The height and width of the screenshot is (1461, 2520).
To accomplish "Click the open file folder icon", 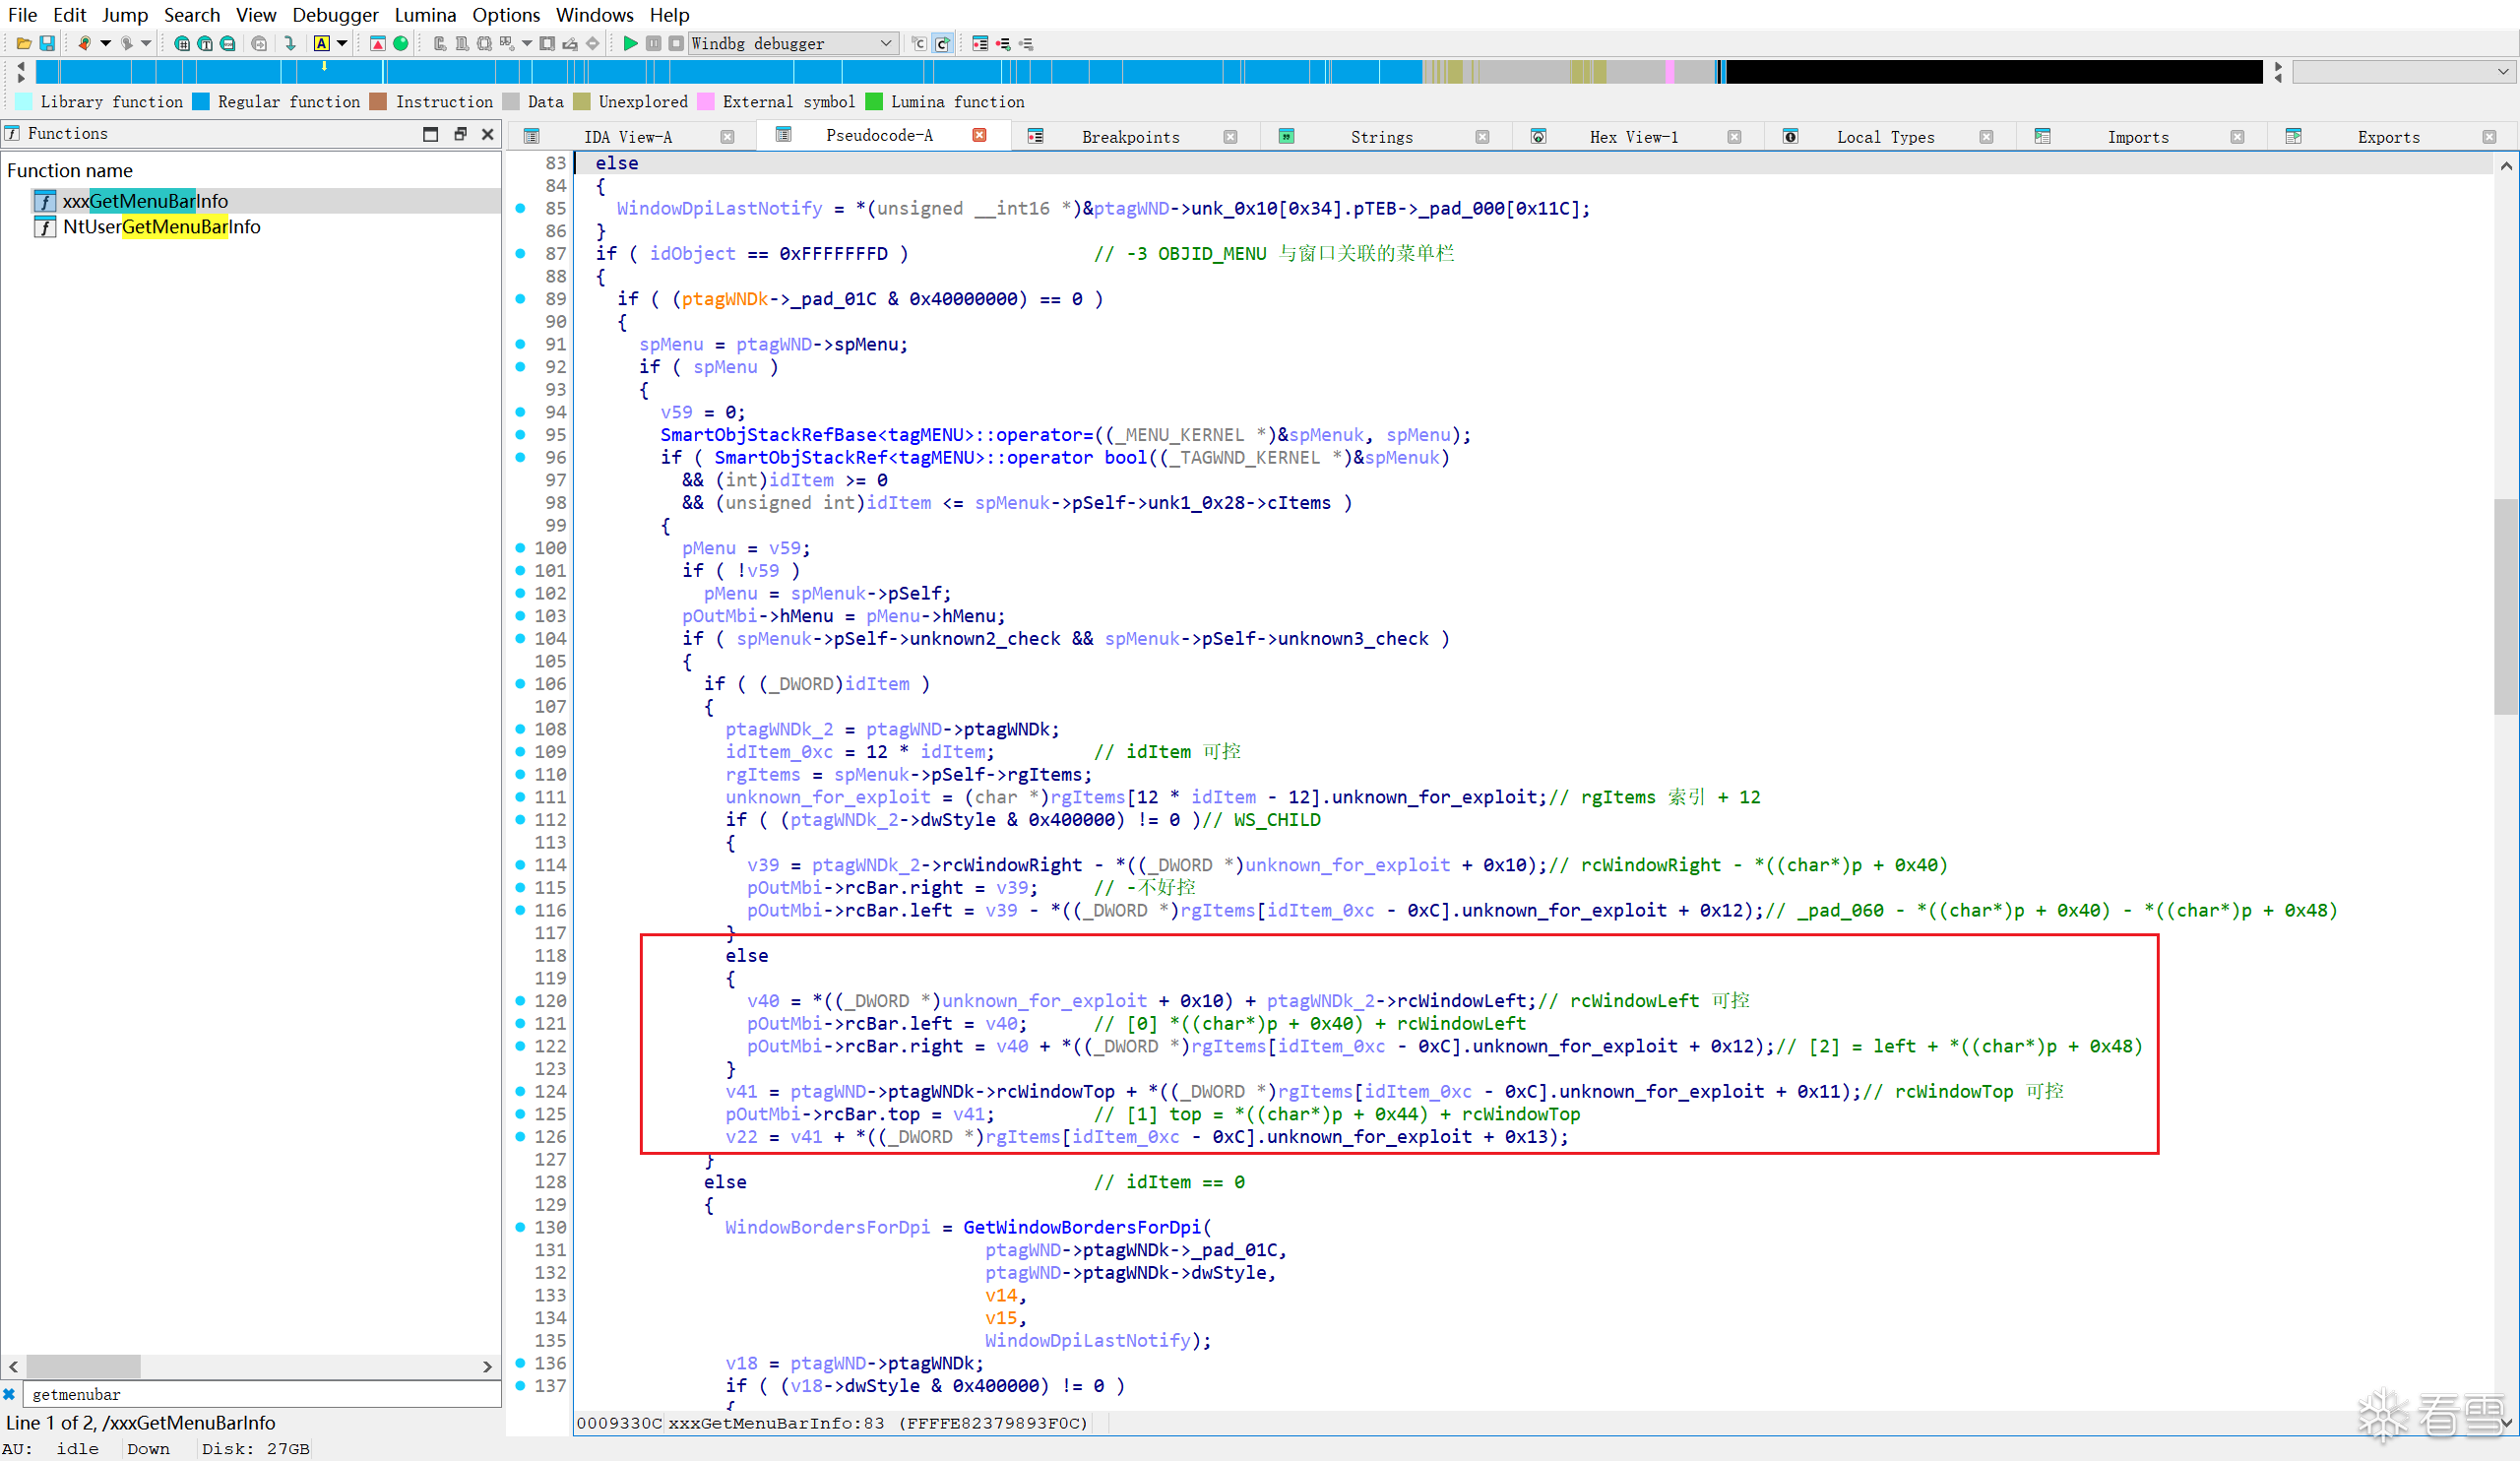I will [23, 43].
